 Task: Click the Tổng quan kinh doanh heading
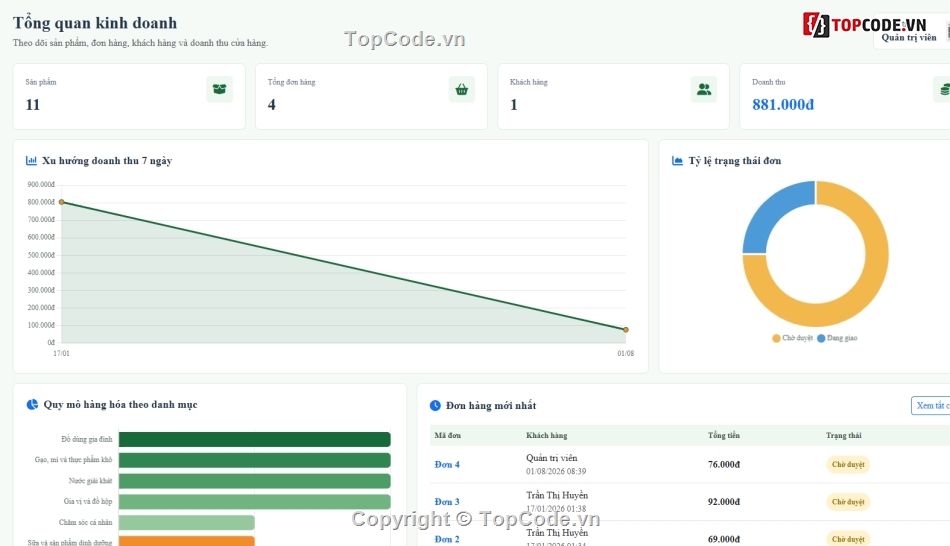pyautogui.click(x=95, y=23)
